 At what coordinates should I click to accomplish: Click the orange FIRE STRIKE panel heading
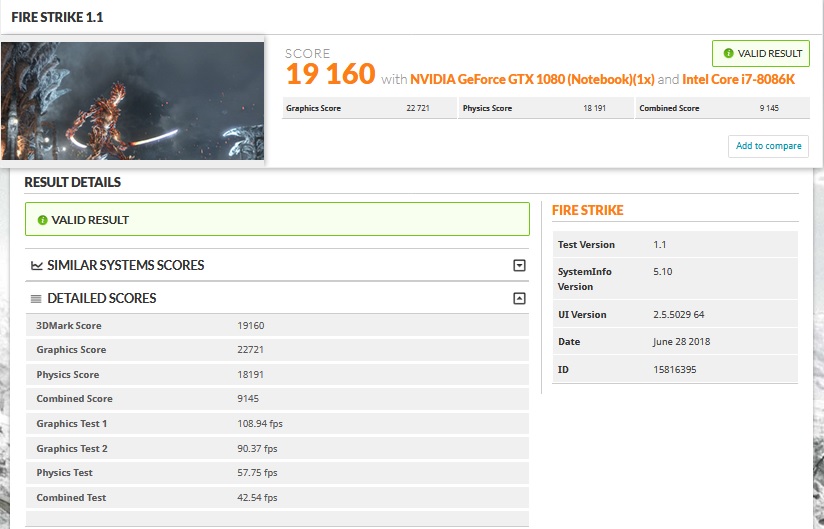click(x=588, y=211)
